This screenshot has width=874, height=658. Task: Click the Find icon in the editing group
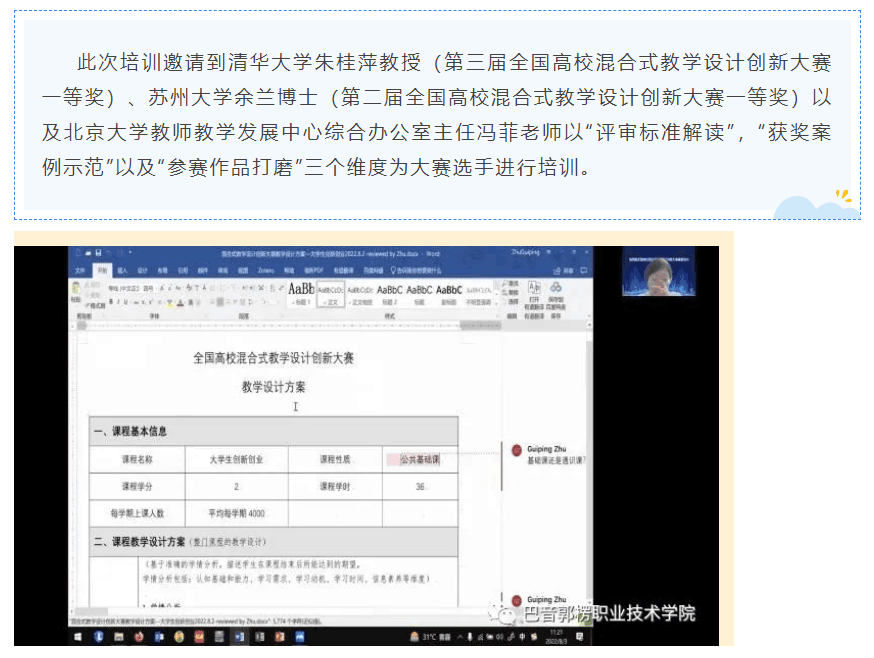coord(512,284)
